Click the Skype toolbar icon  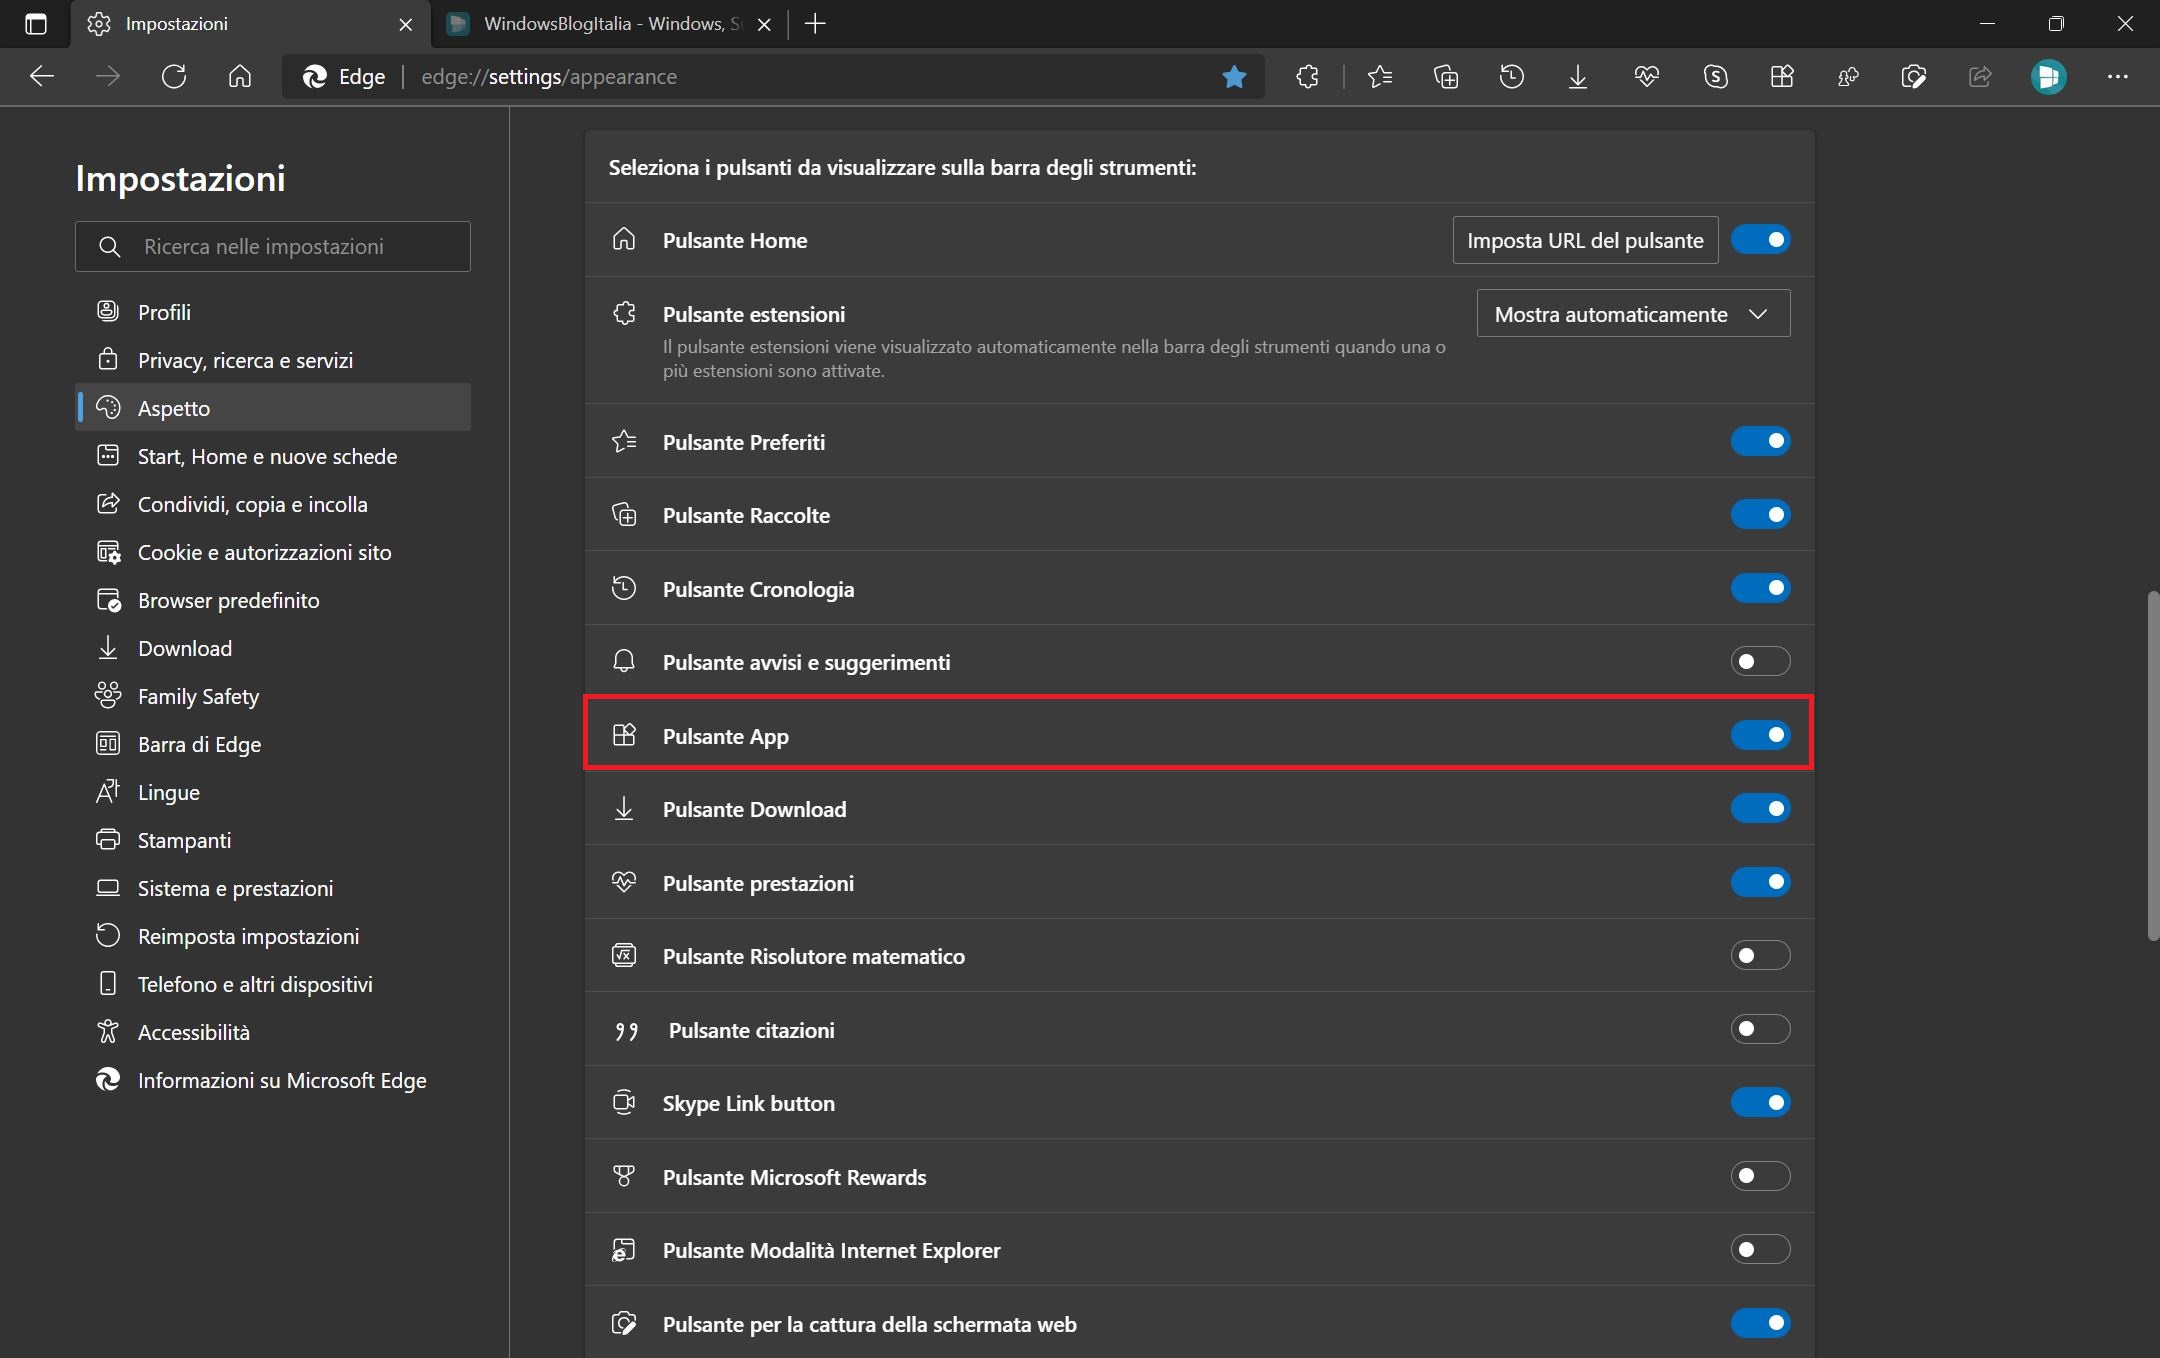coord(1716,77)
